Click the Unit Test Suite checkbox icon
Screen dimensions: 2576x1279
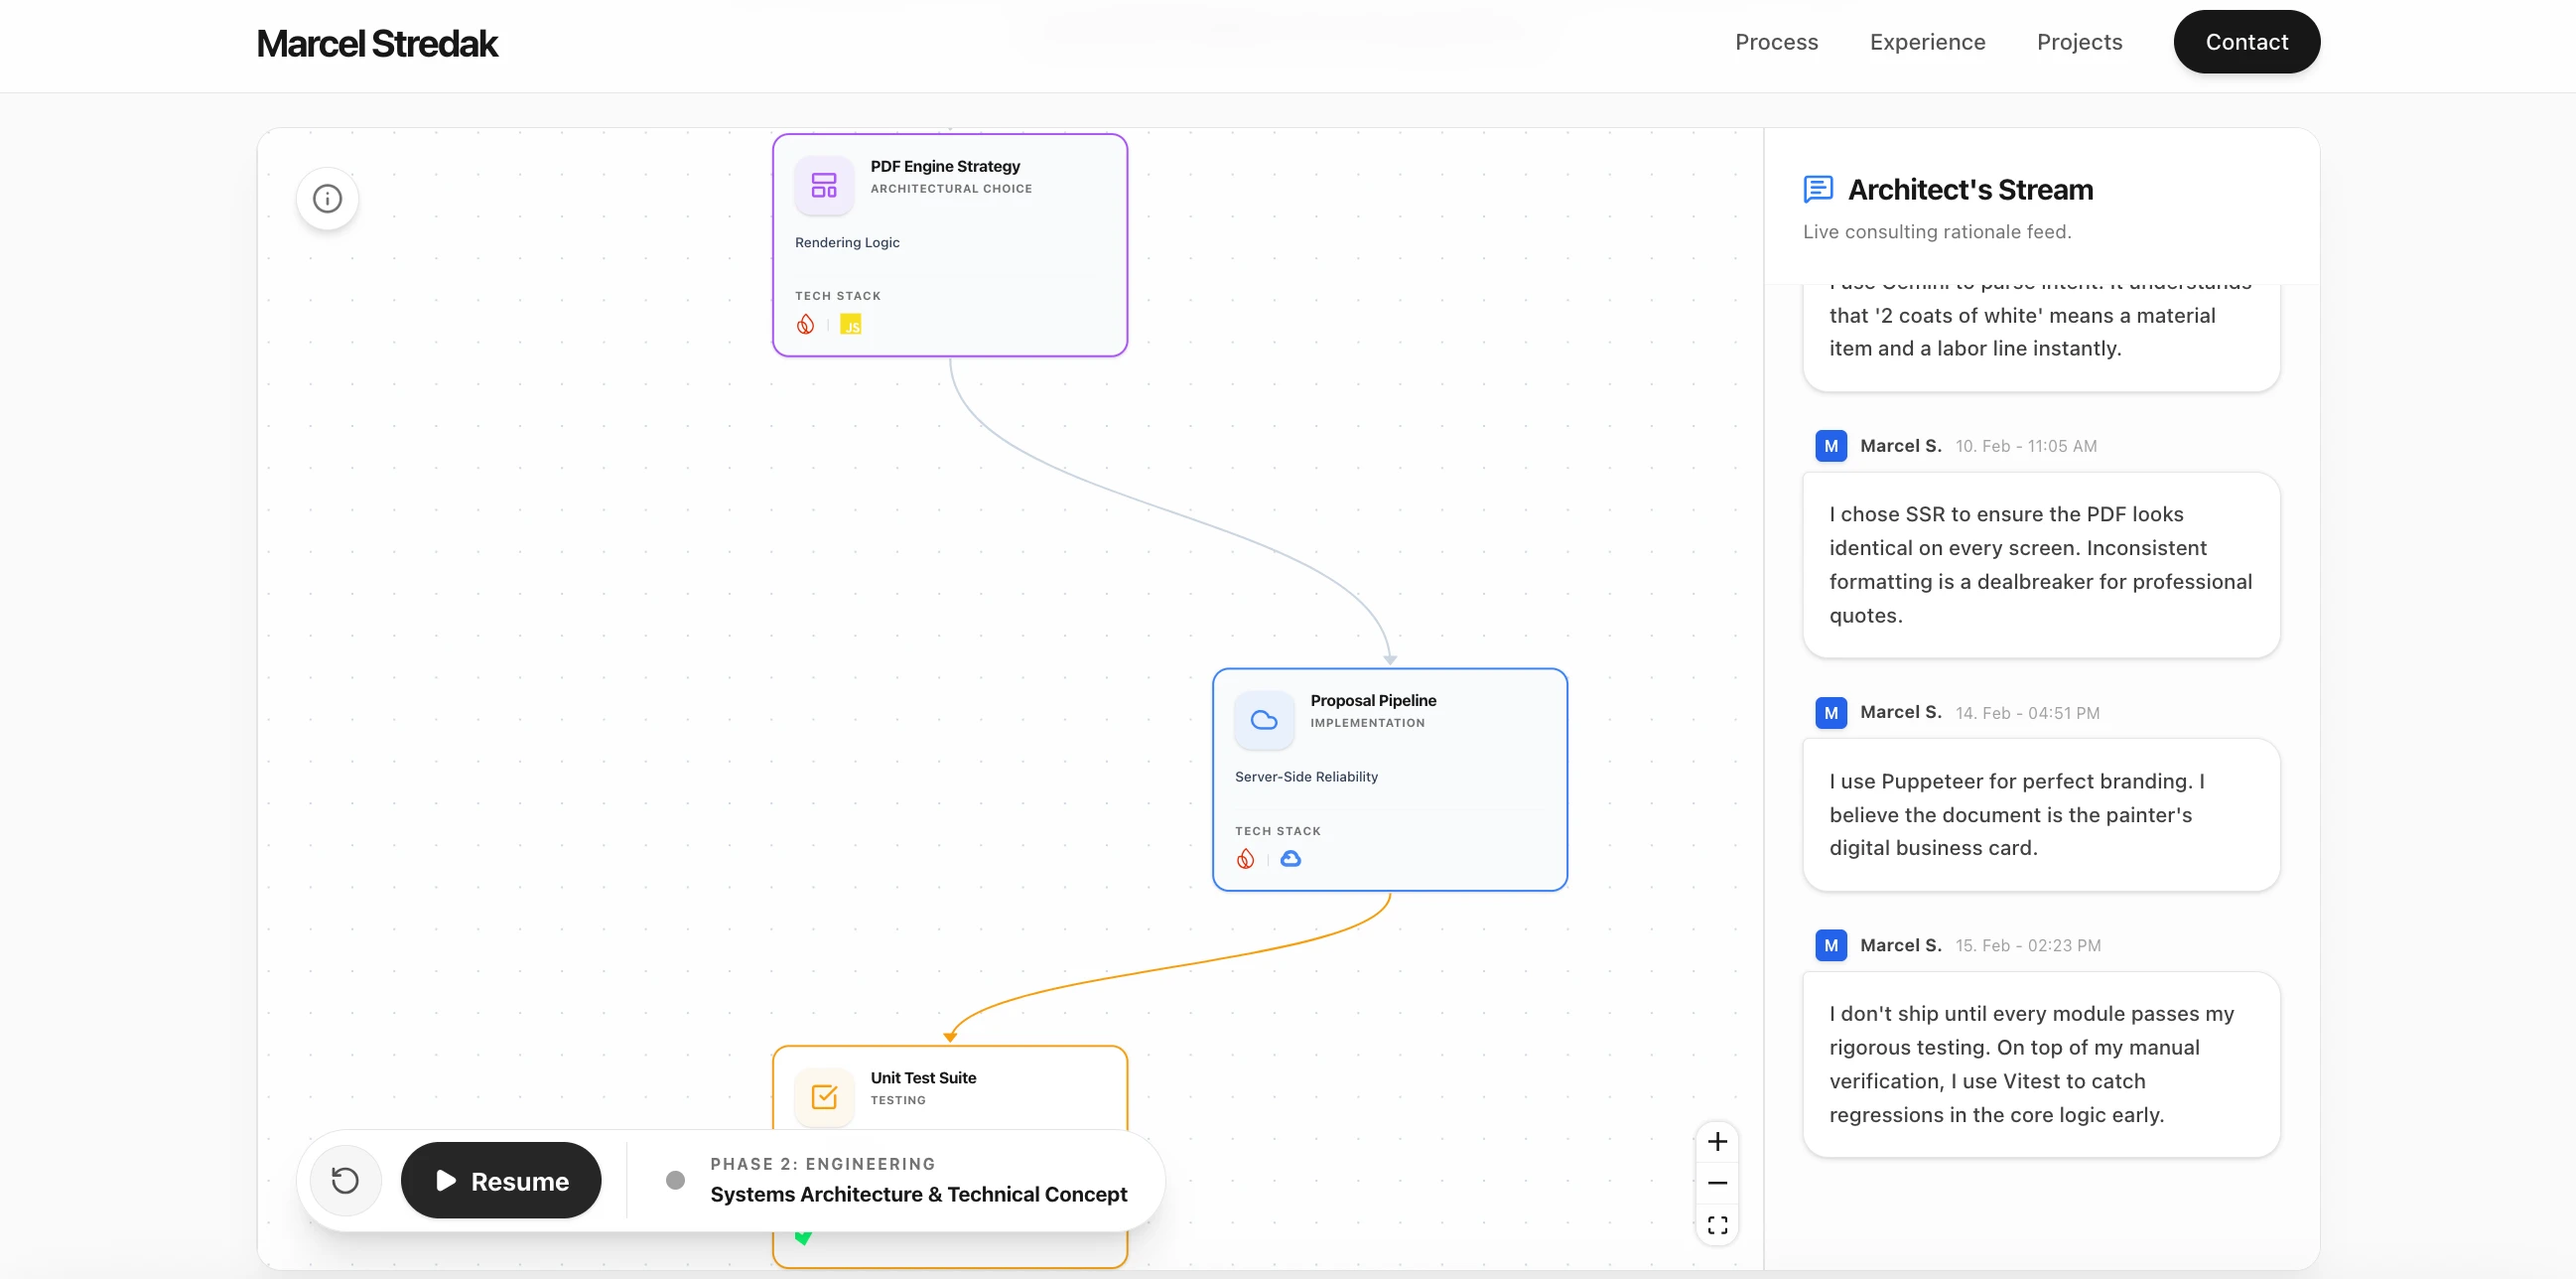tap(824, 1097)
